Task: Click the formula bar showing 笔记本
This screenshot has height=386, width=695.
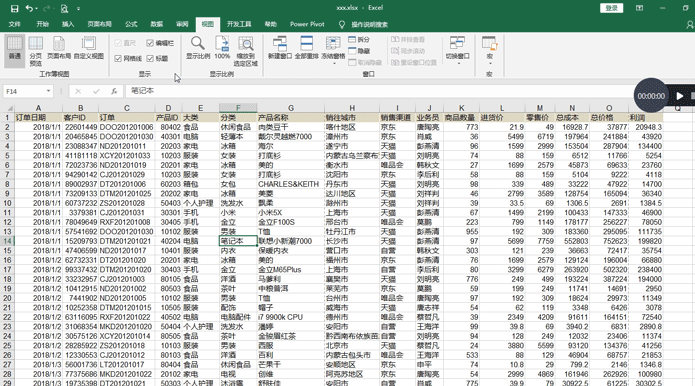Action: click(381, 91)
